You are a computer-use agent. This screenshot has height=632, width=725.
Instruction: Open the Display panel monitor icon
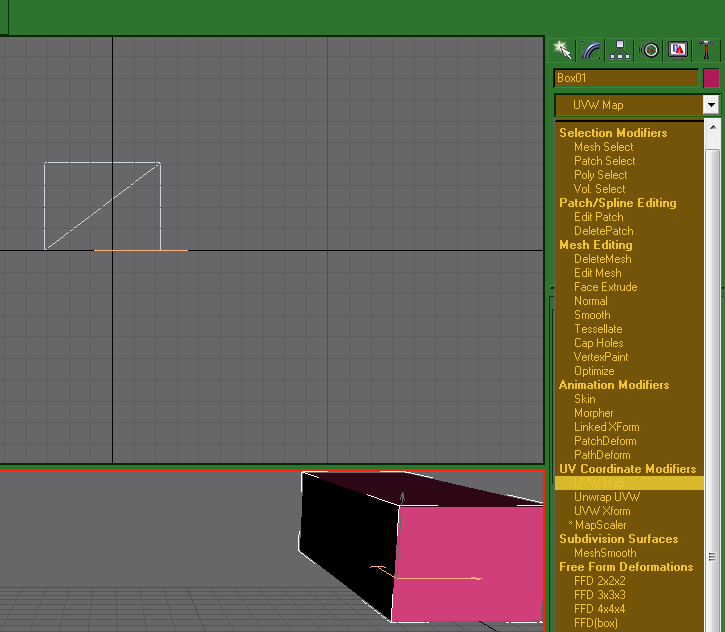click(x=679, y=50)
